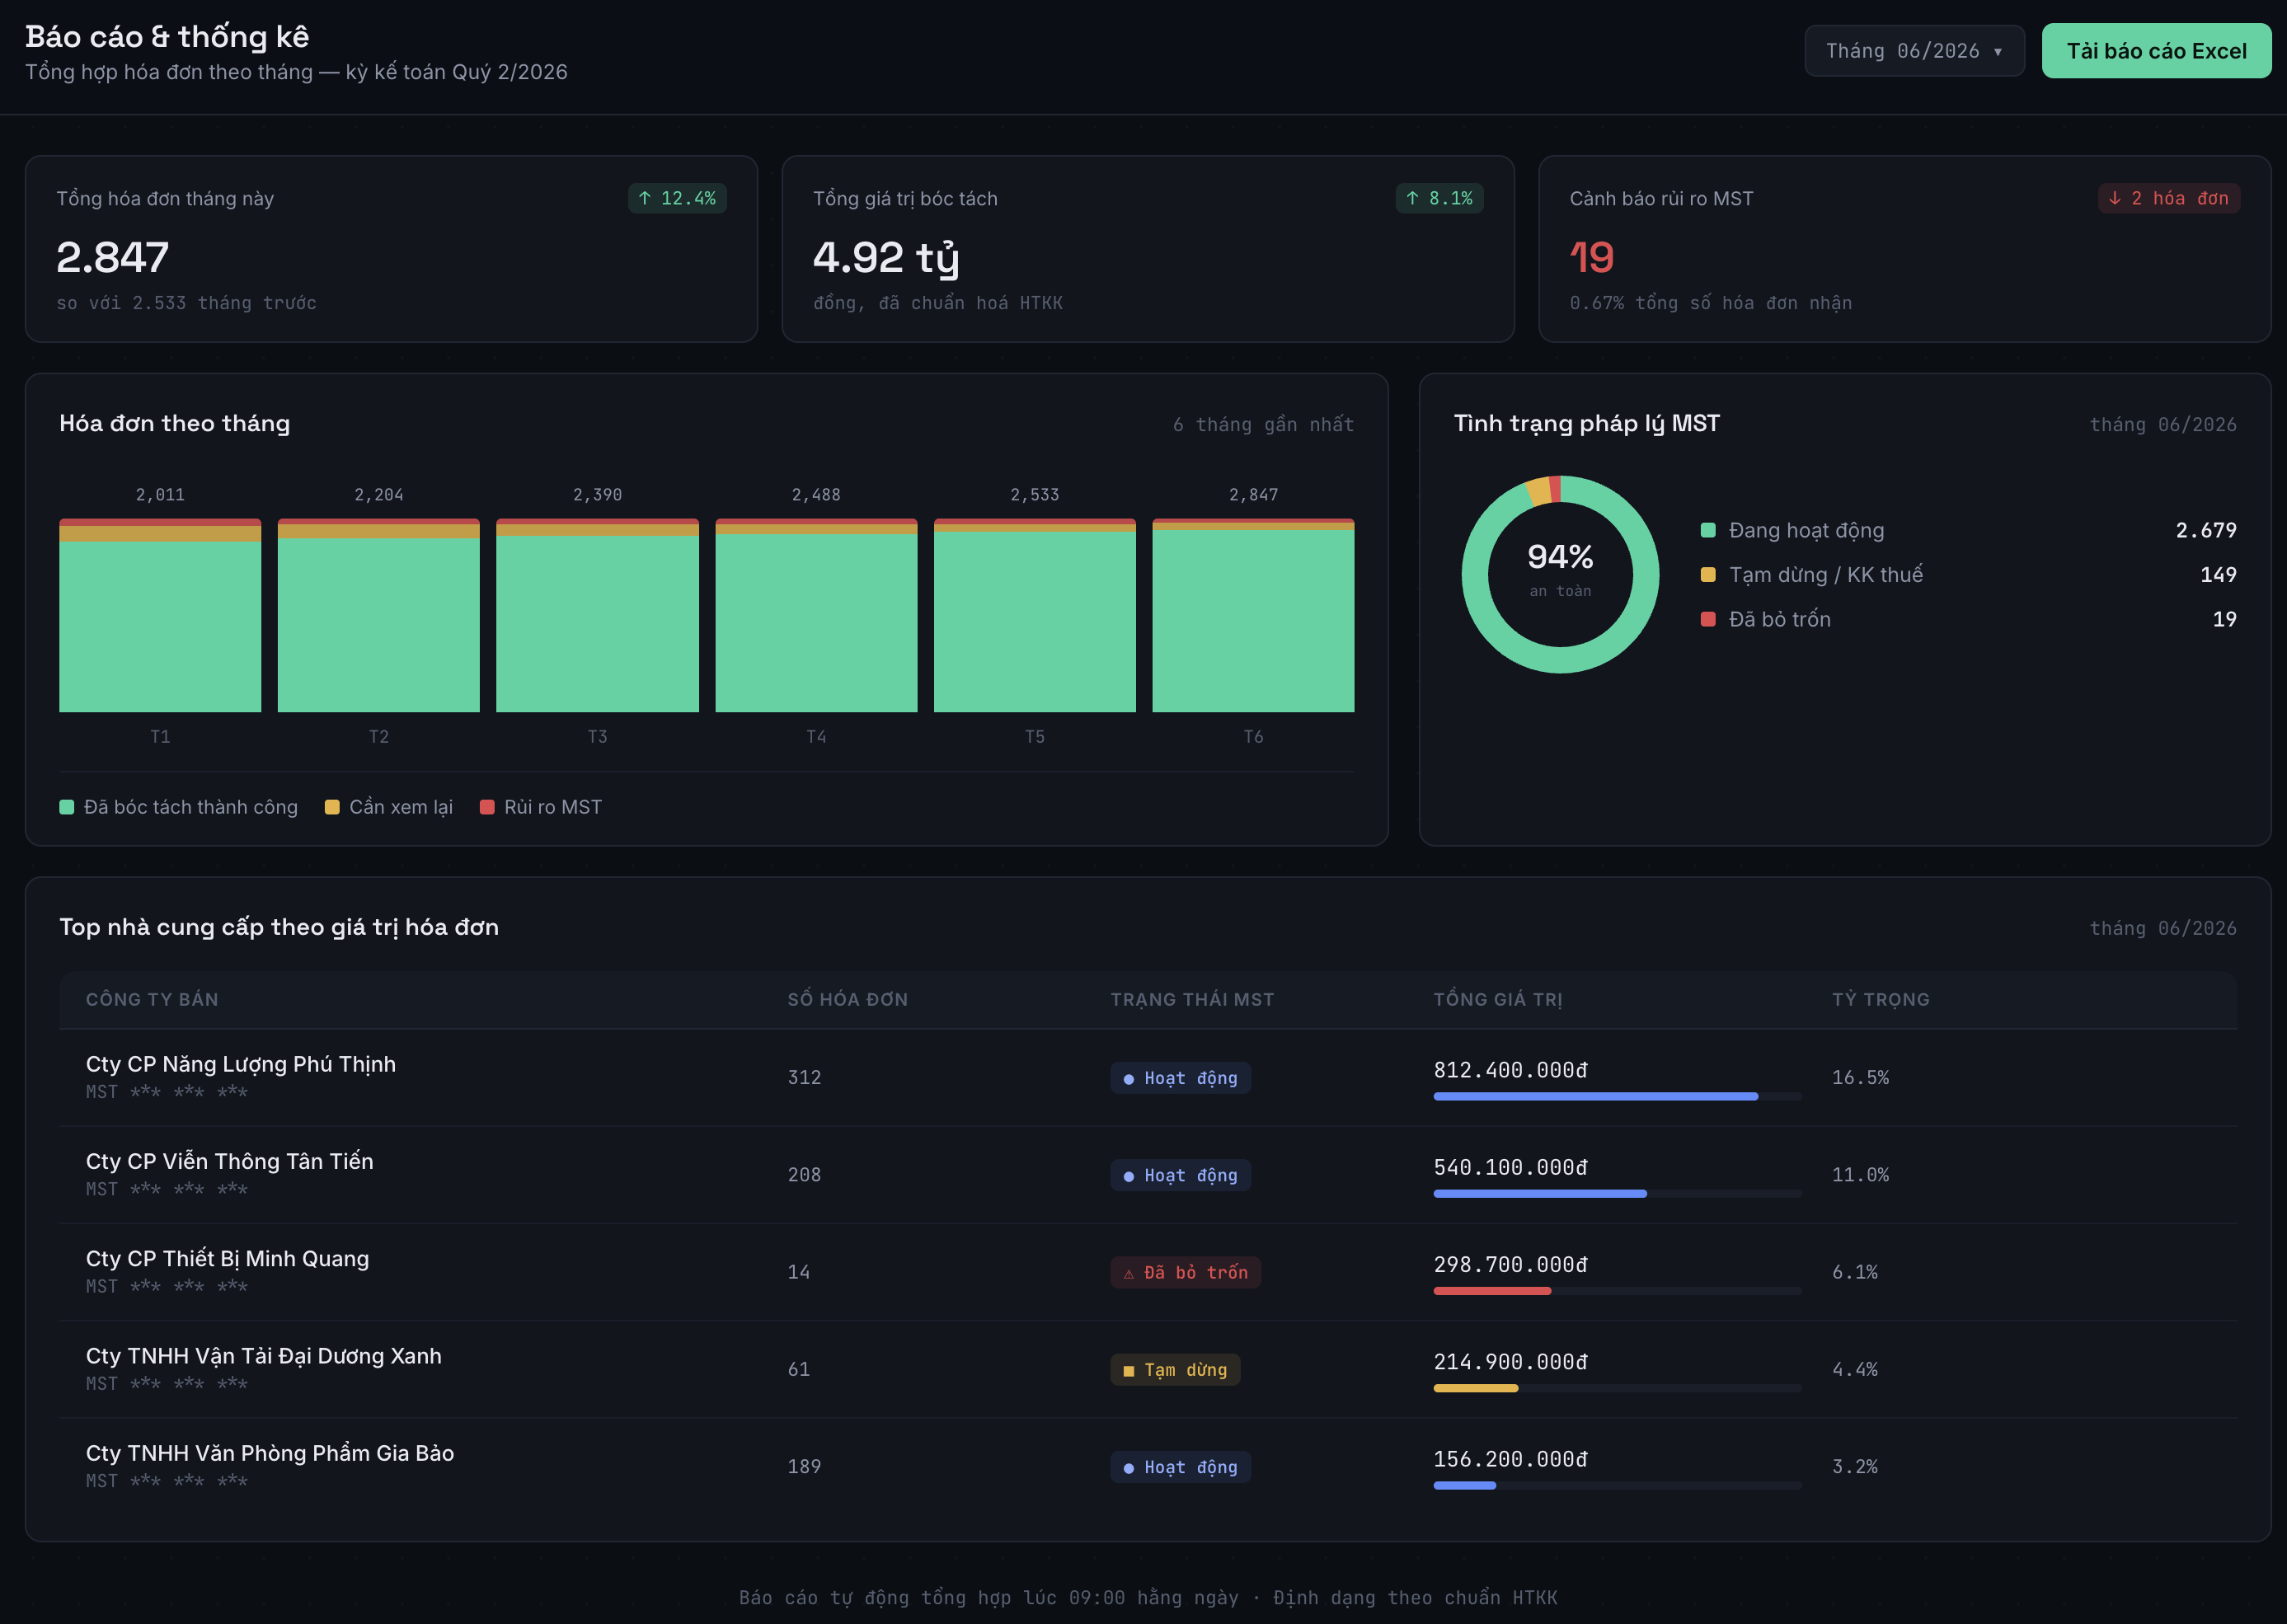Click yellow progress bar under 214.900.000đ

[1476, 1388]
